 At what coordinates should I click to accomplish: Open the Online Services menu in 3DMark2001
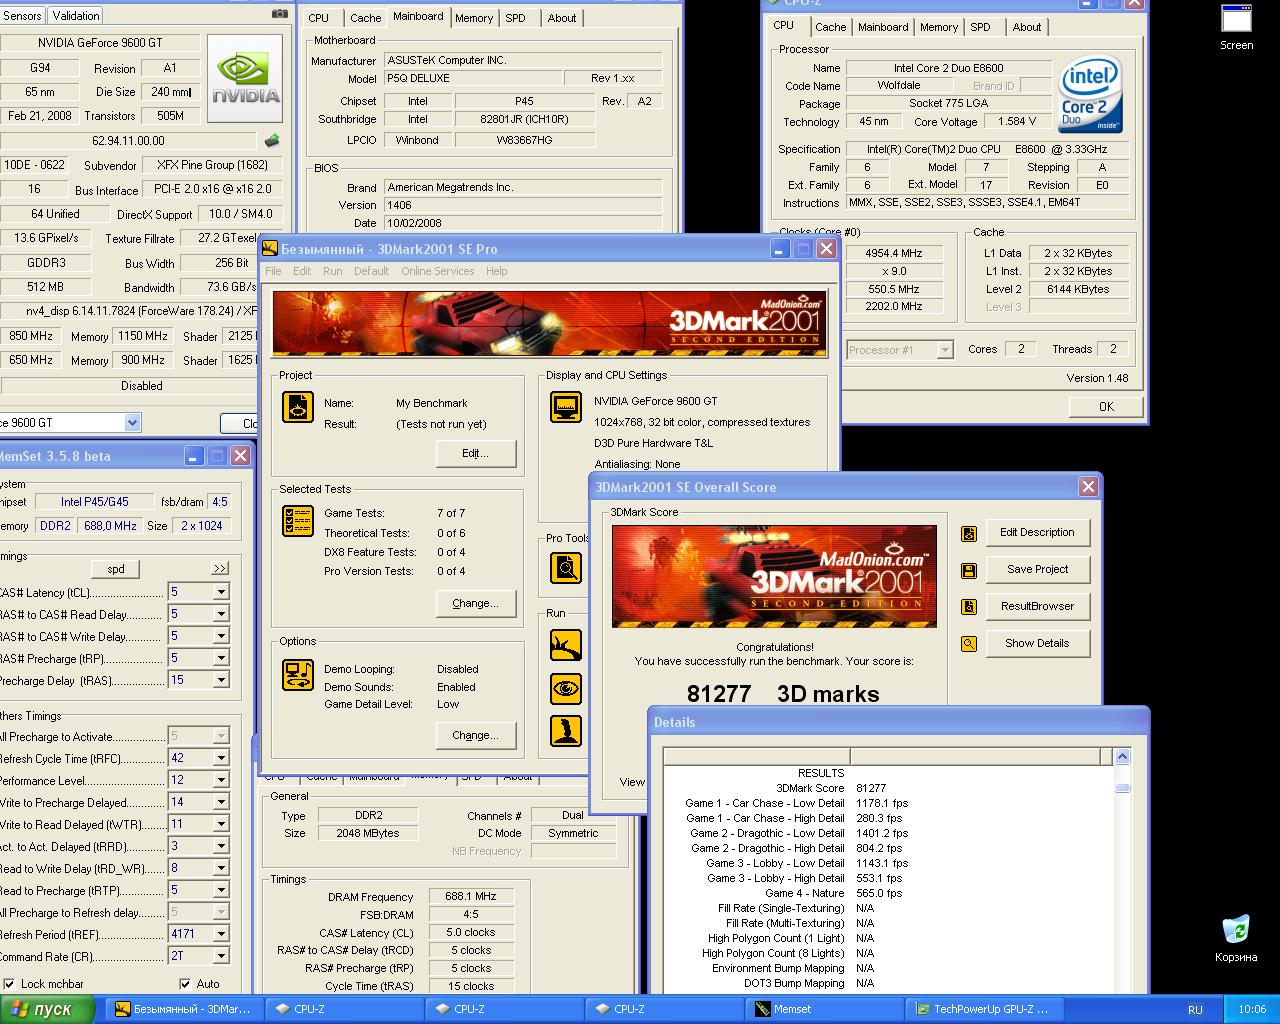tap(437, 271)
